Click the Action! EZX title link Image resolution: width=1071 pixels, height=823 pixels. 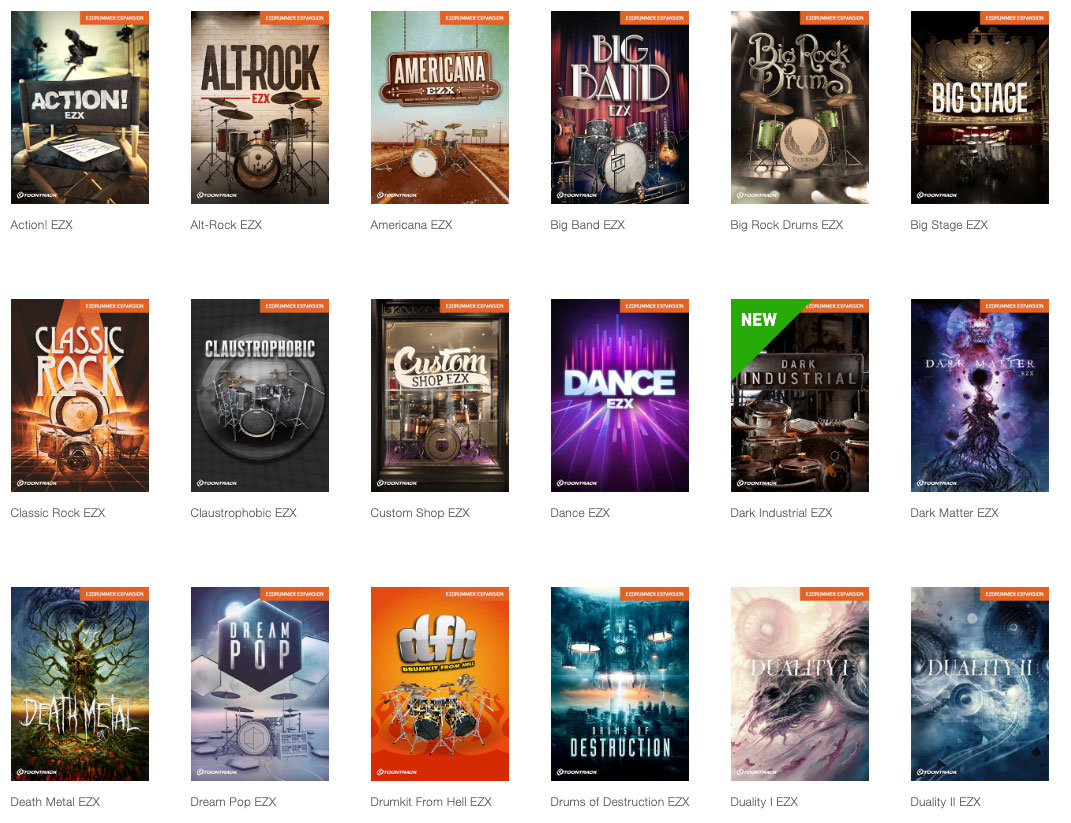(42, 225)
